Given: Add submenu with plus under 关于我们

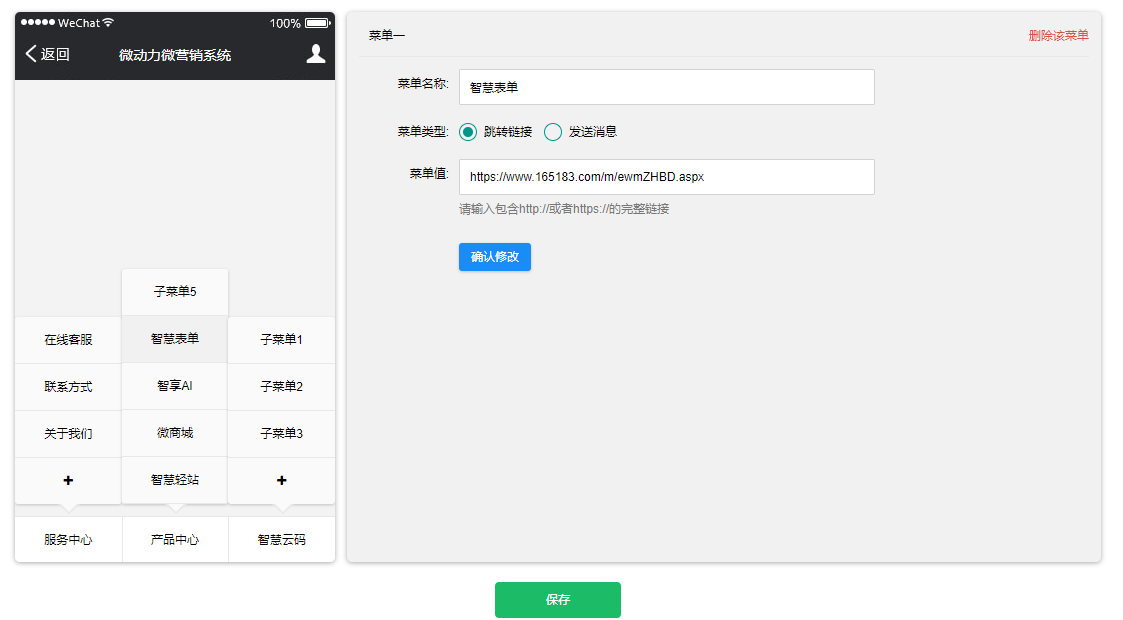Looking at the screenshot, I should coord(68,481).
